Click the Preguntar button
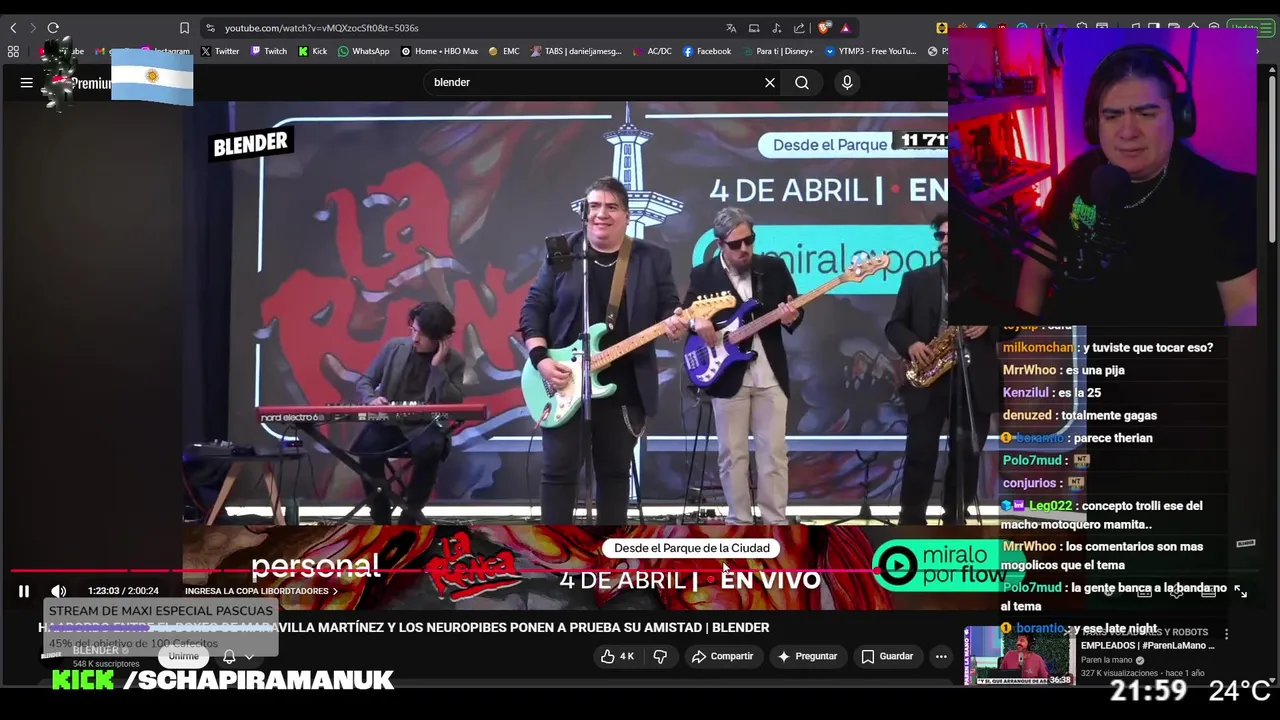Viewport: 1280px width, 720px height. (807, 656)
